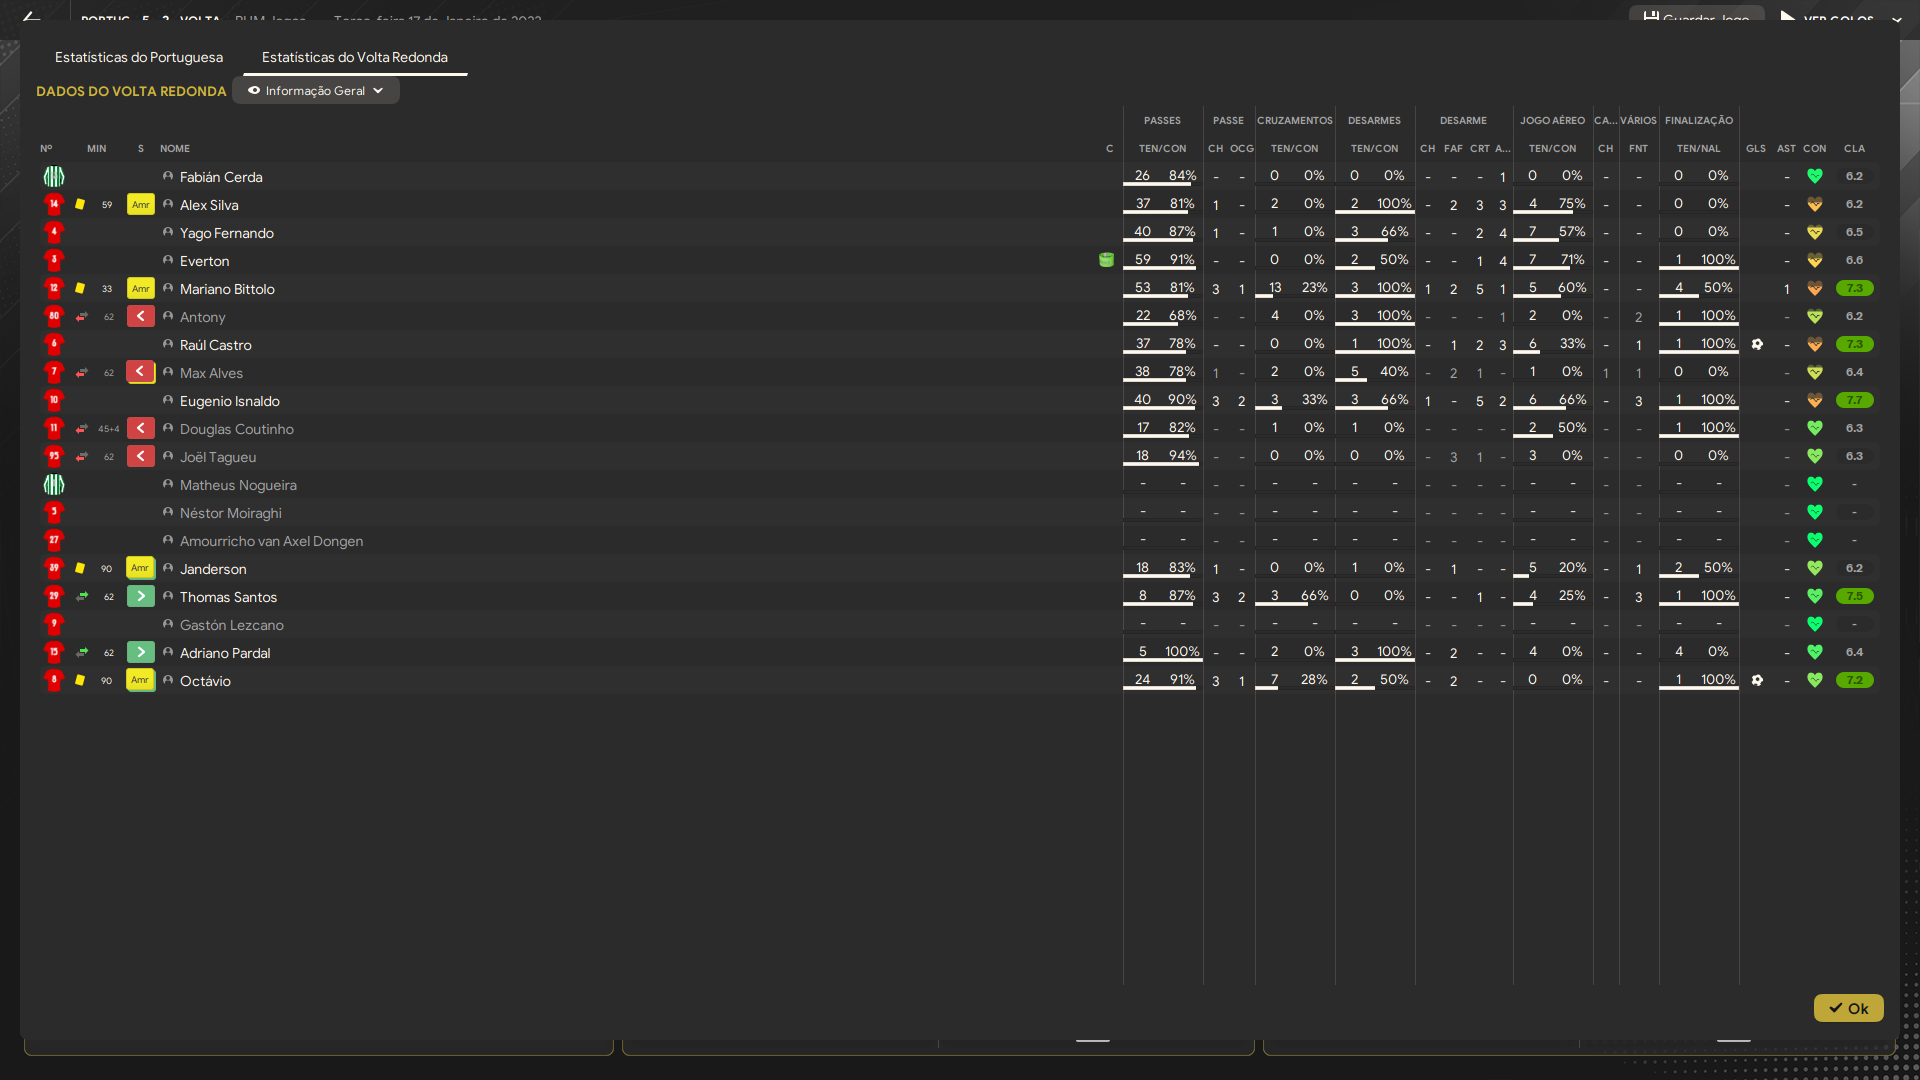Click Mariano Bittolo's yellow Amr badge
This screenshot has height=1080, width=1920.
141,289
